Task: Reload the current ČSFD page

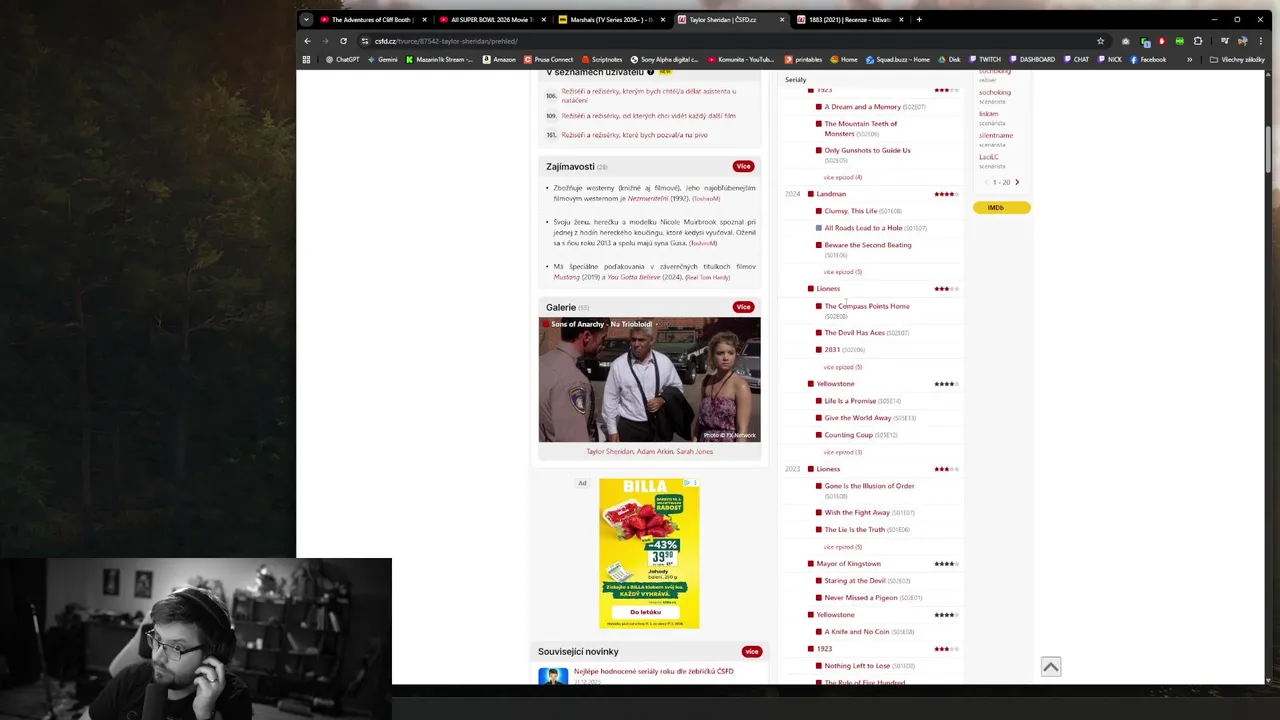Action: tap(343, 41)
